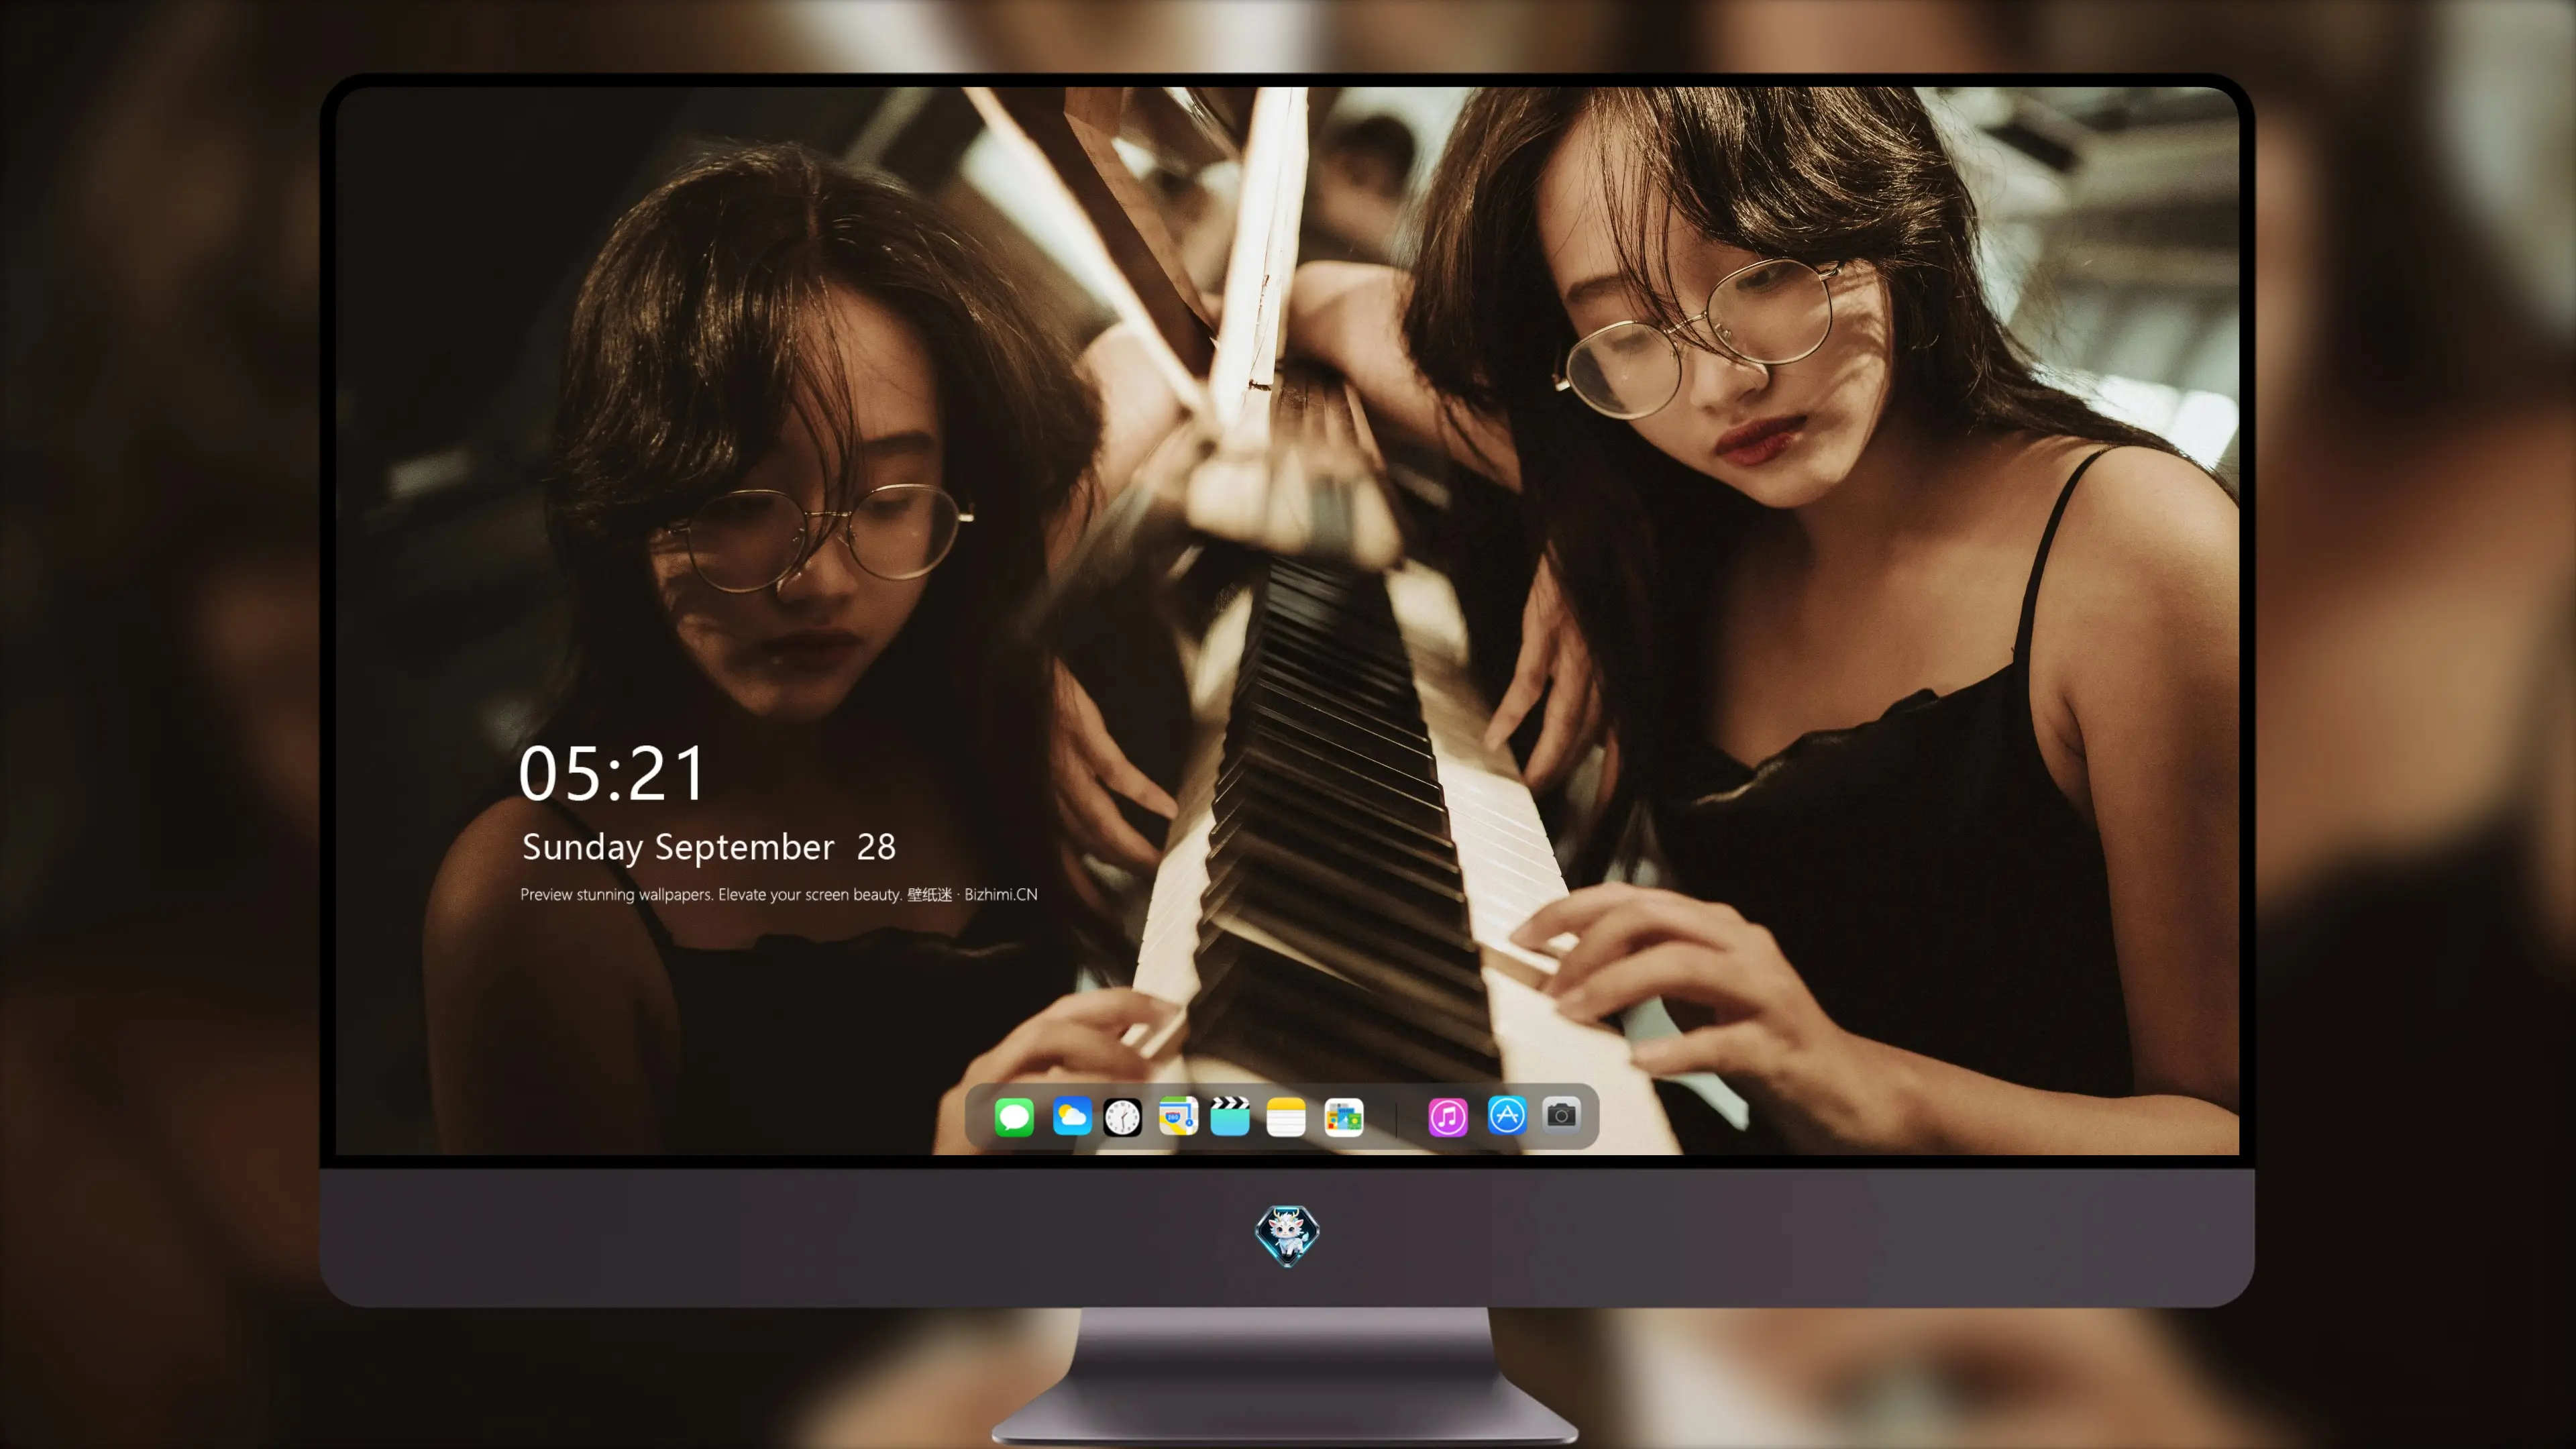Click the Sunday September 28 date text

(709, 848)
